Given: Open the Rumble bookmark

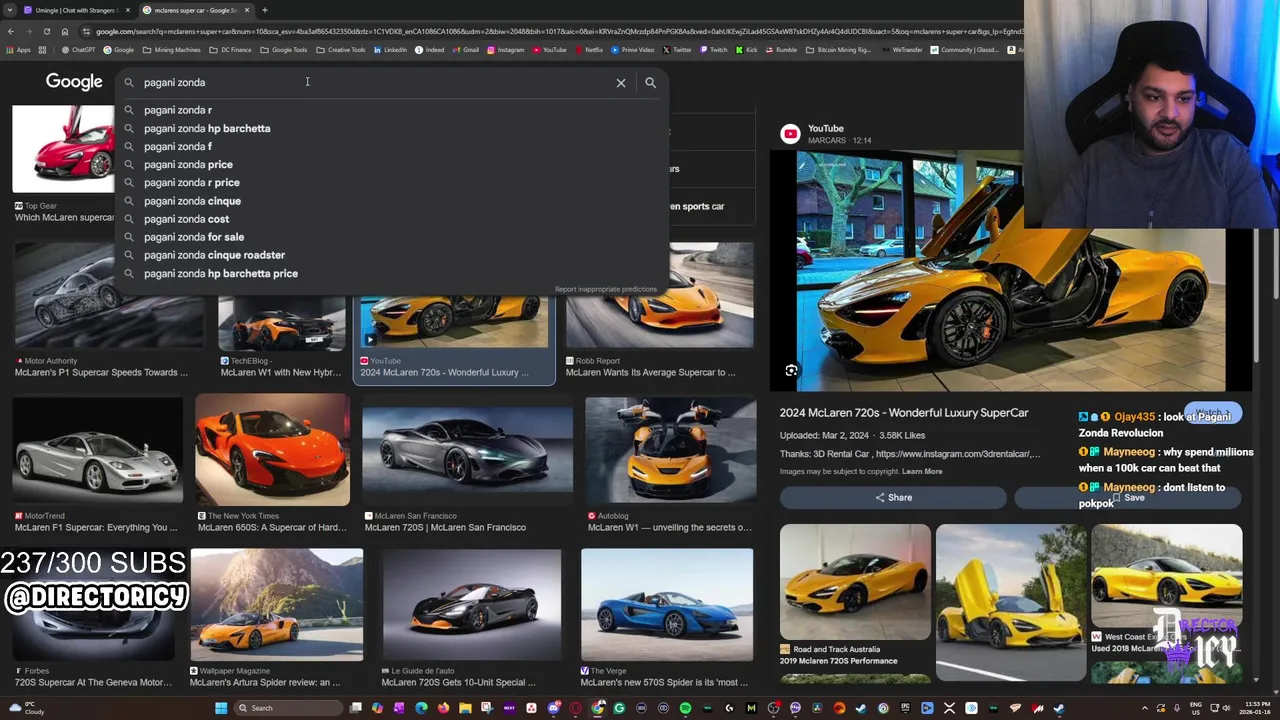Looking at the screenshot, I should point(782,50).
